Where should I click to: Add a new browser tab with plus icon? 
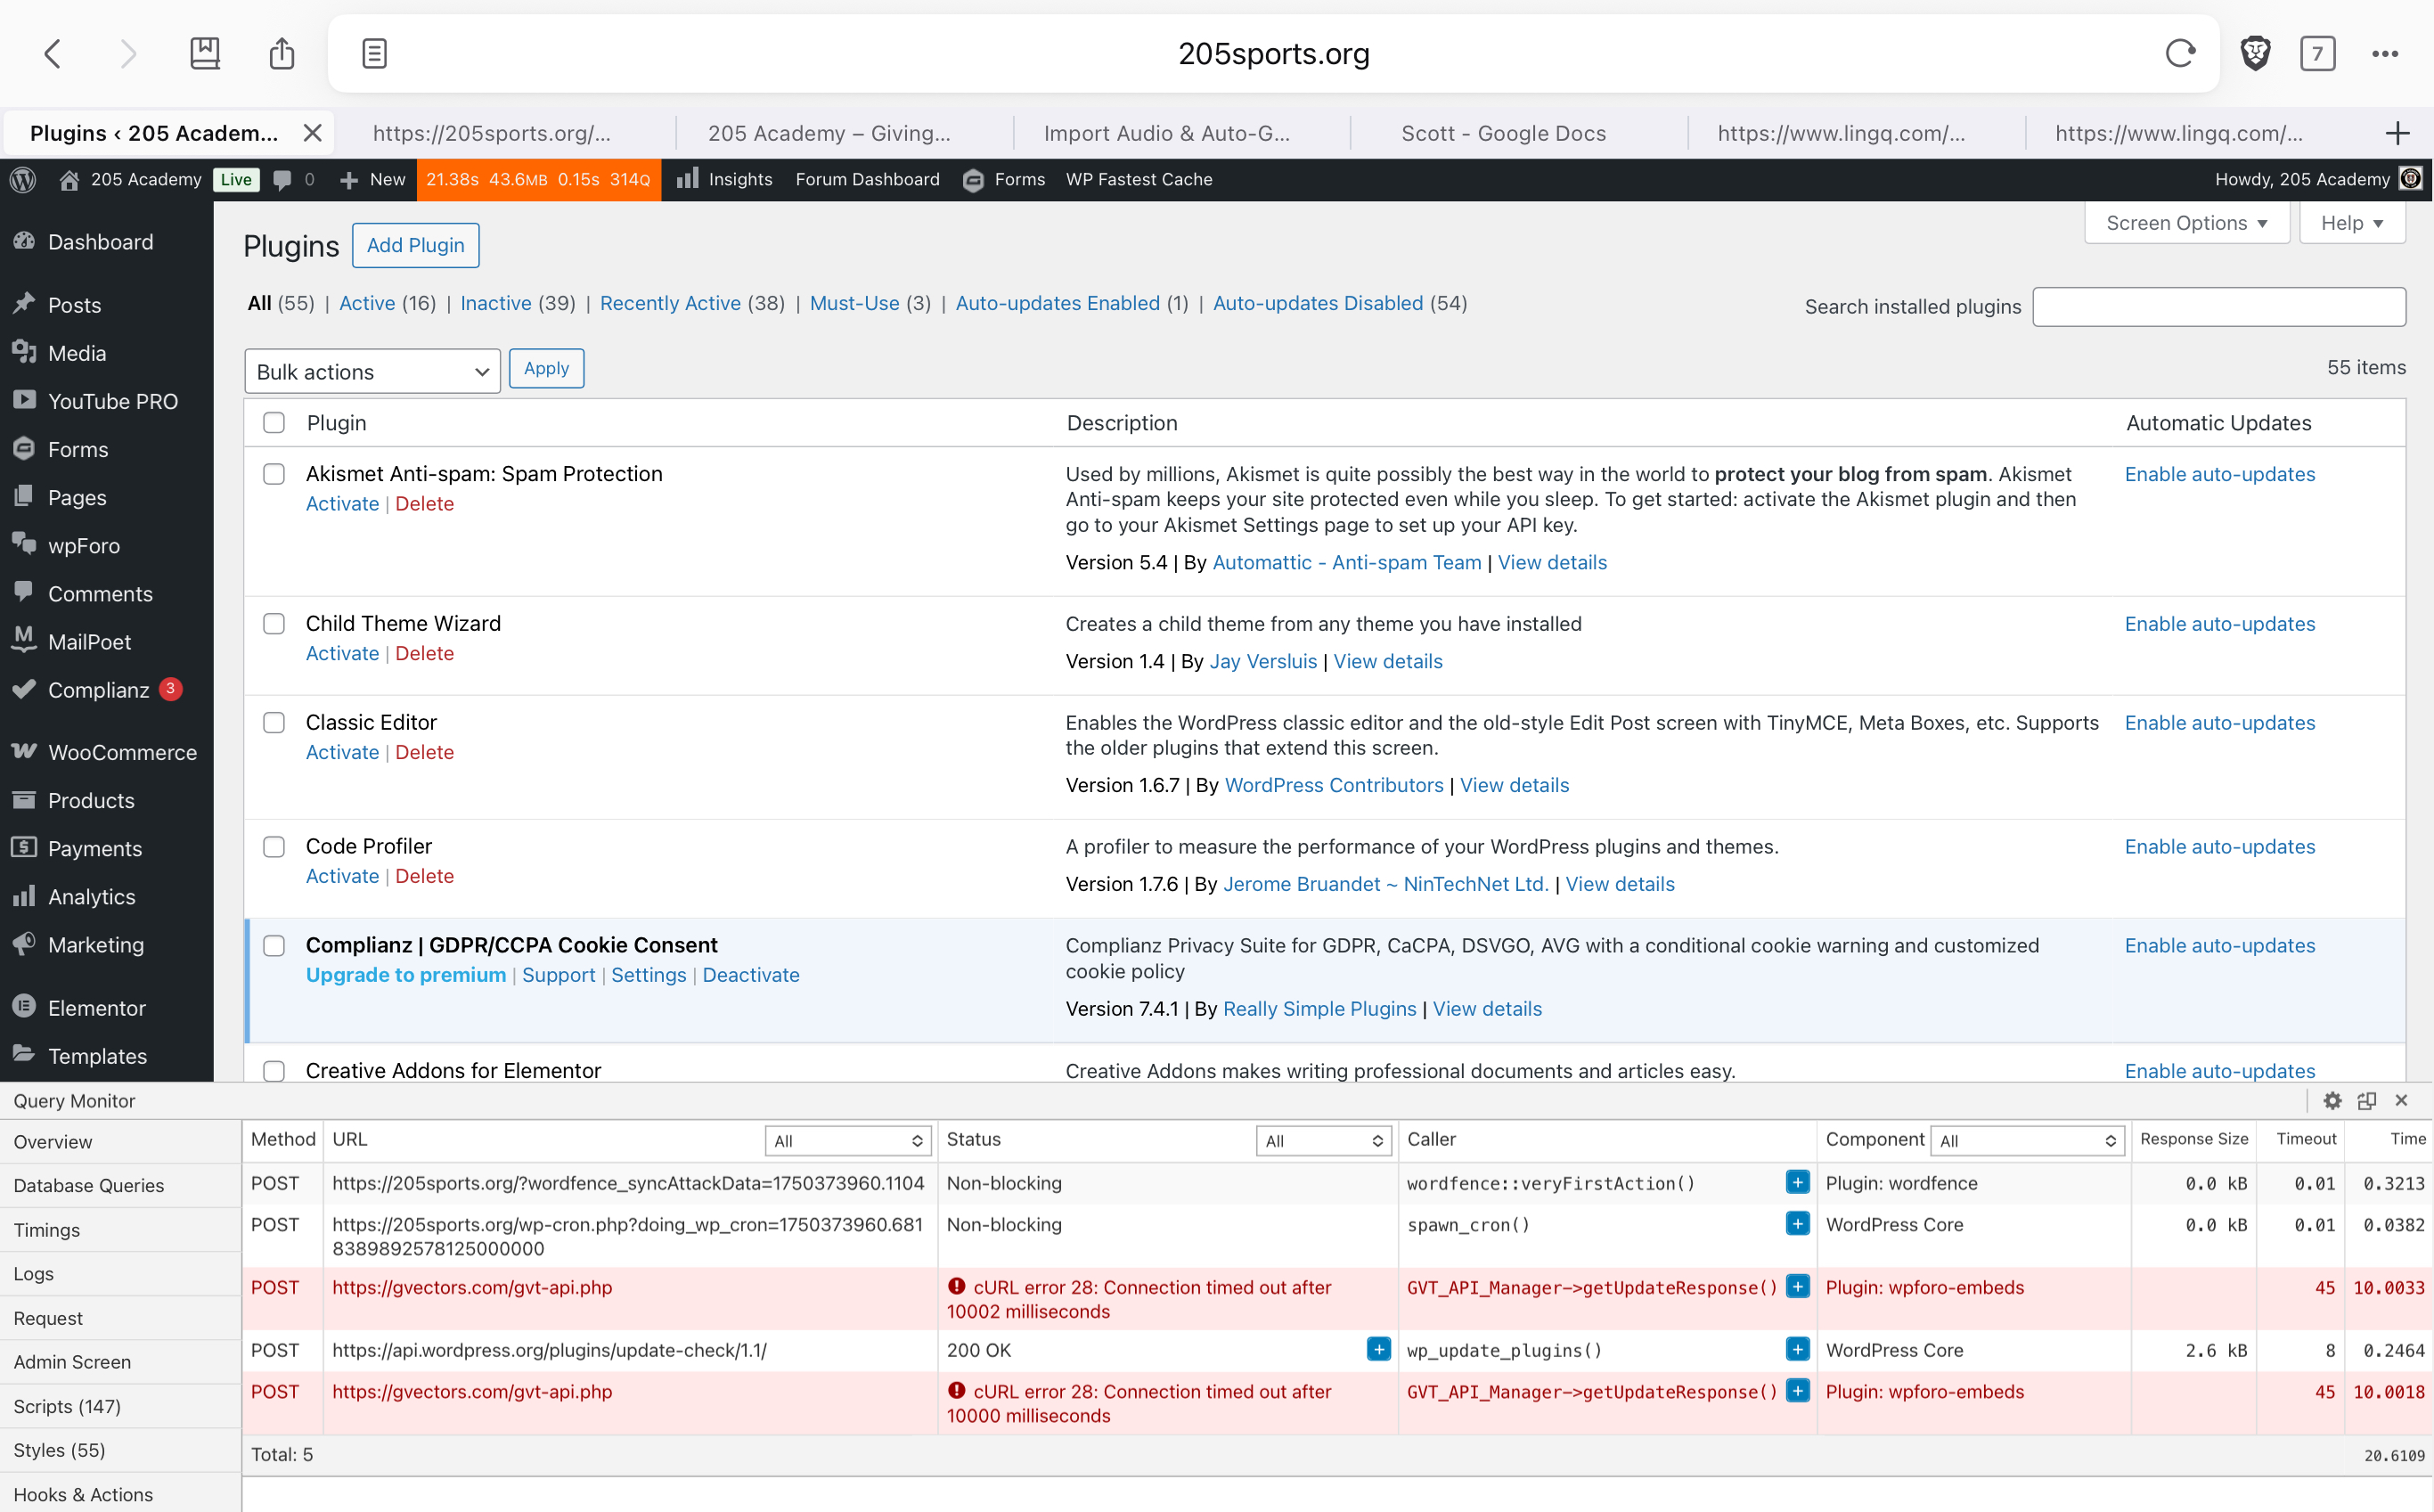2397,133
